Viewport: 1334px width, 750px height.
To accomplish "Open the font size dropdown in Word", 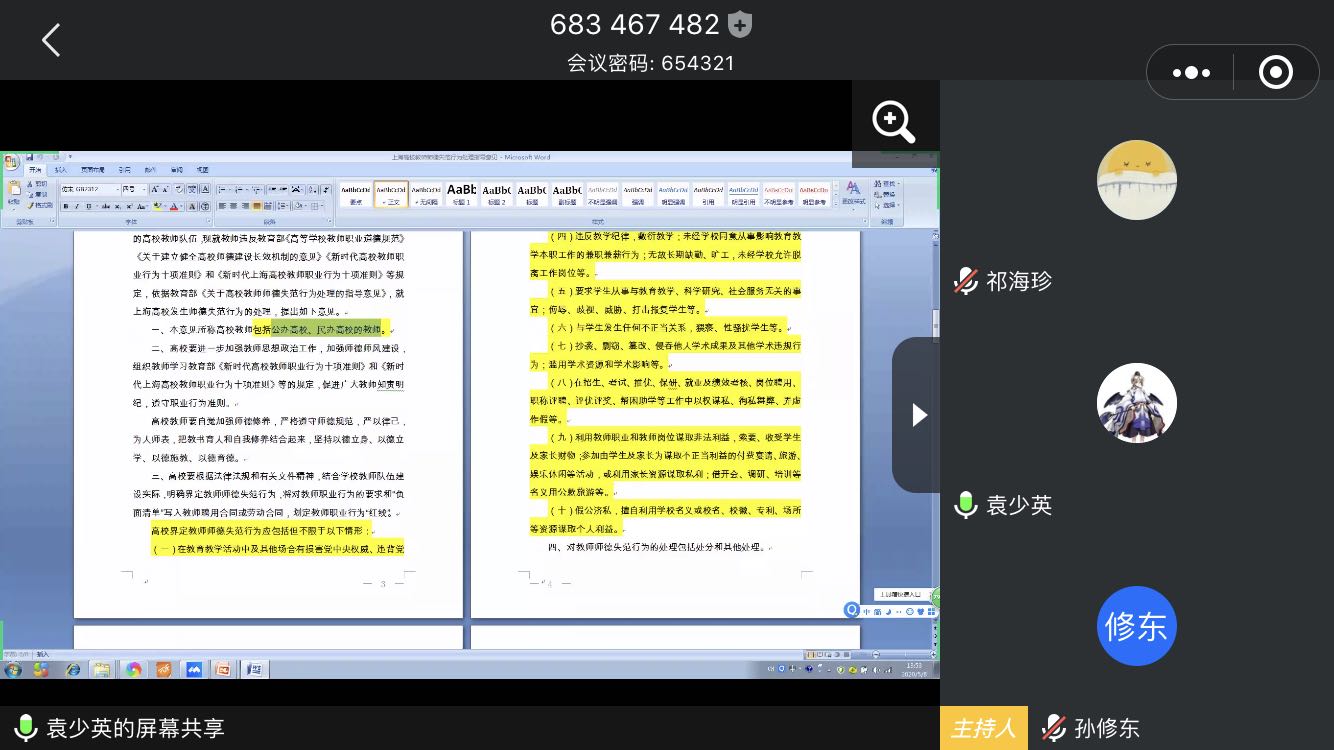I will coord(146,189).
